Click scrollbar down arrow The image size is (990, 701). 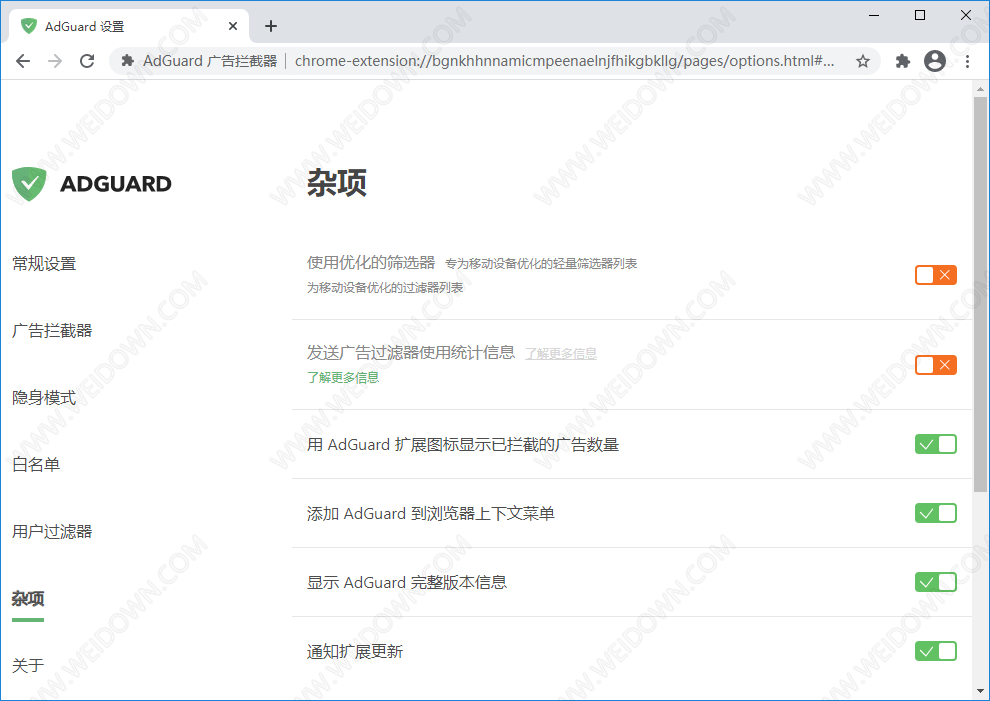[980, 691]
